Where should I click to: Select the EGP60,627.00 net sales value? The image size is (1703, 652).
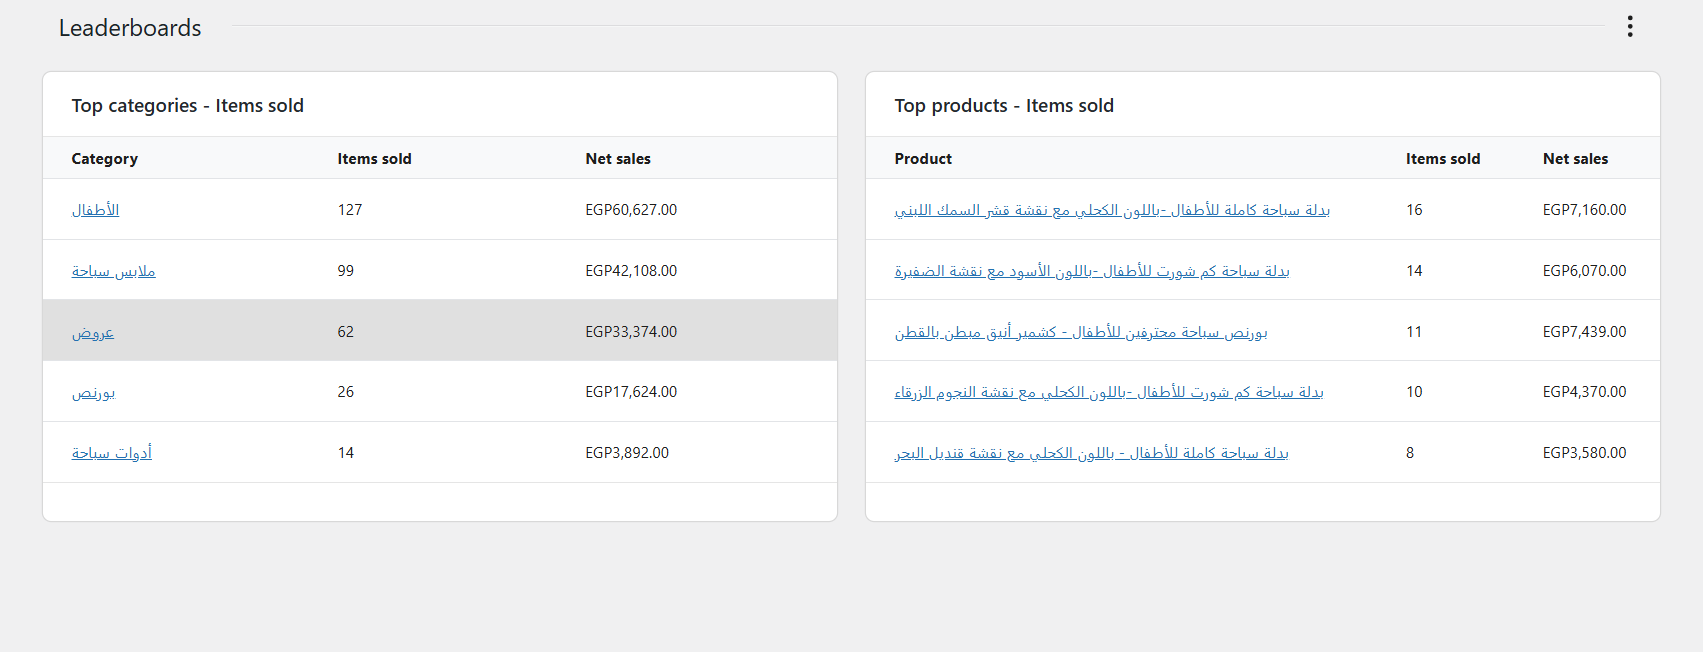tap(631, 210)
